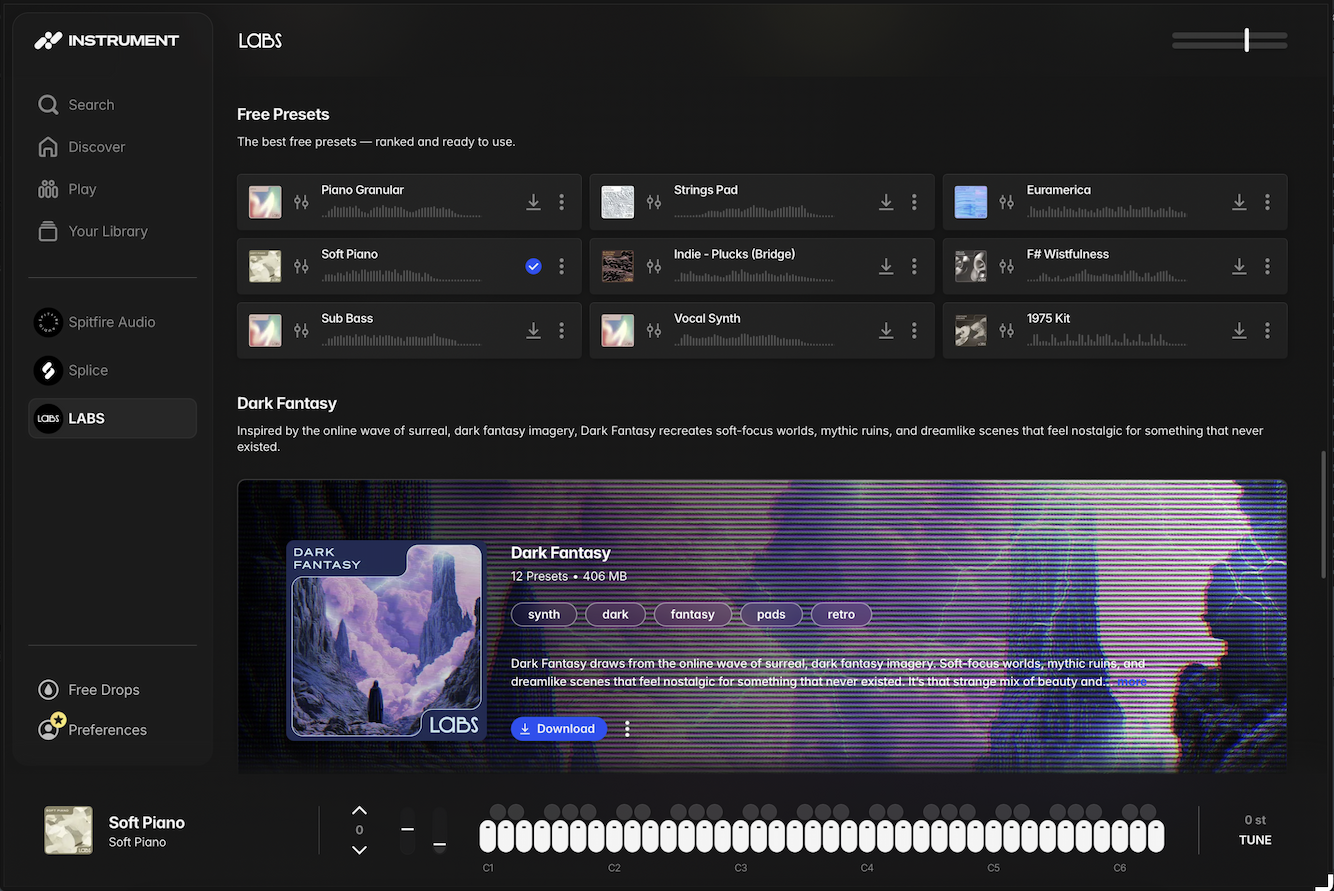The width and height of the screenshot is (1334, 891).
Task: Filter by the dark tag
Action: click(x=615, y=615)
